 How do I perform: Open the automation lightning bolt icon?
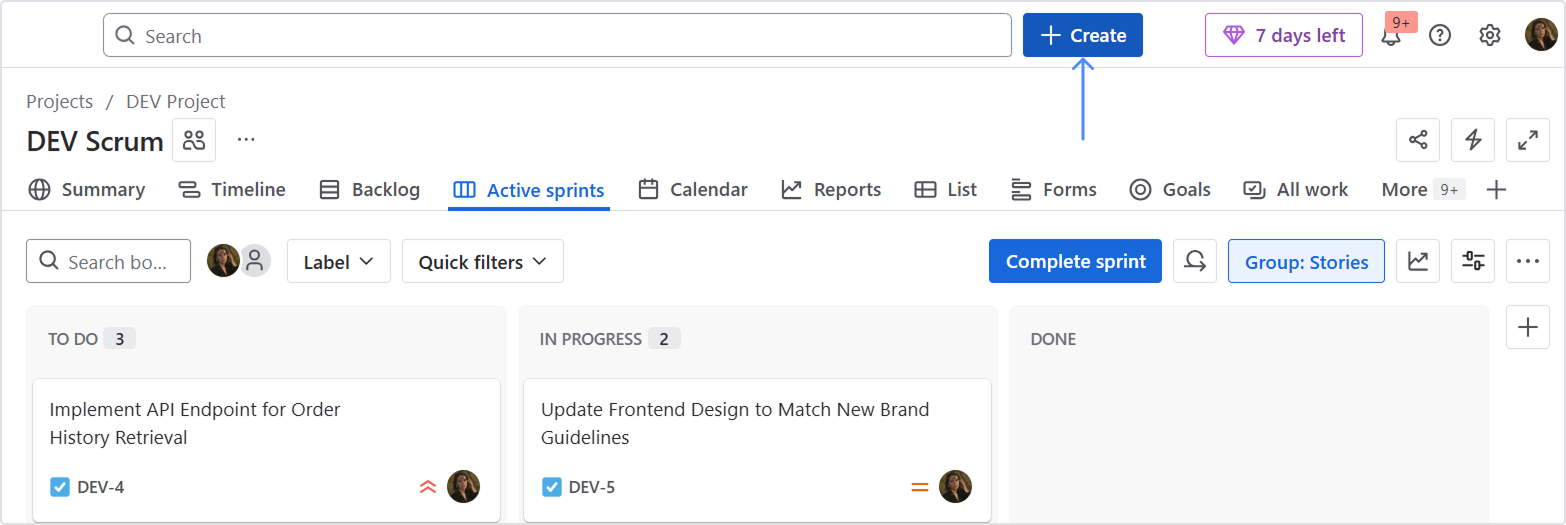[1473, 140]
